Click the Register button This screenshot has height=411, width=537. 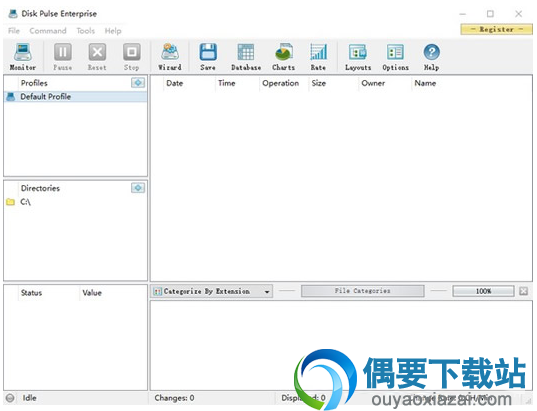click(497, 29)
